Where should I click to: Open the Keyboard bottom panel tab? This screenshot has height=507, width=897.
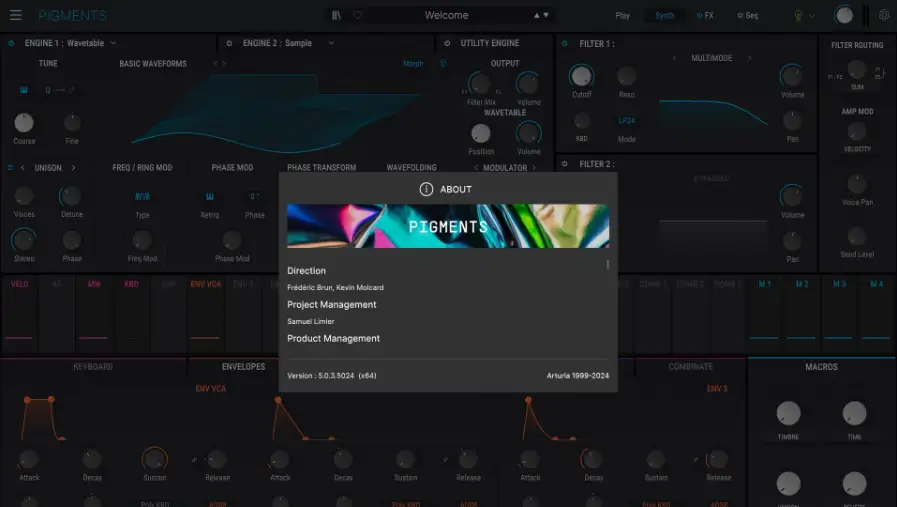coord(93,367)
